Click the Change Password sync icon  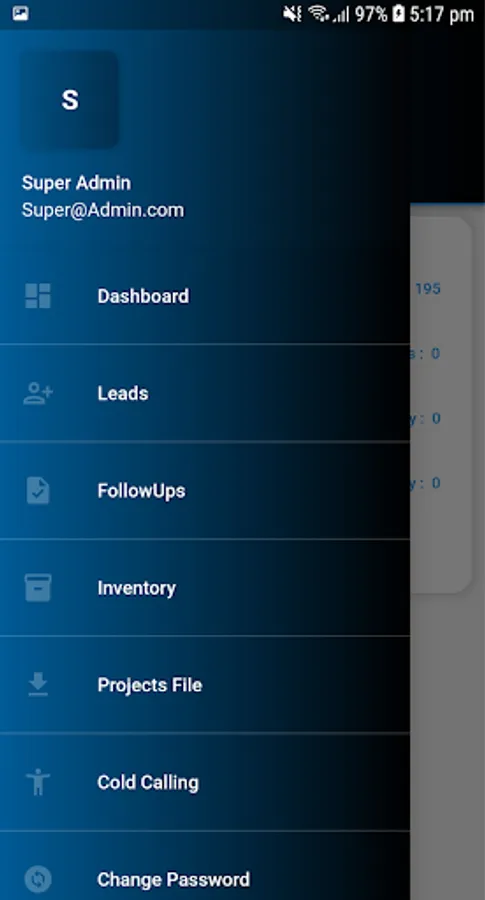pyautogui.click(x=38, y=879)
